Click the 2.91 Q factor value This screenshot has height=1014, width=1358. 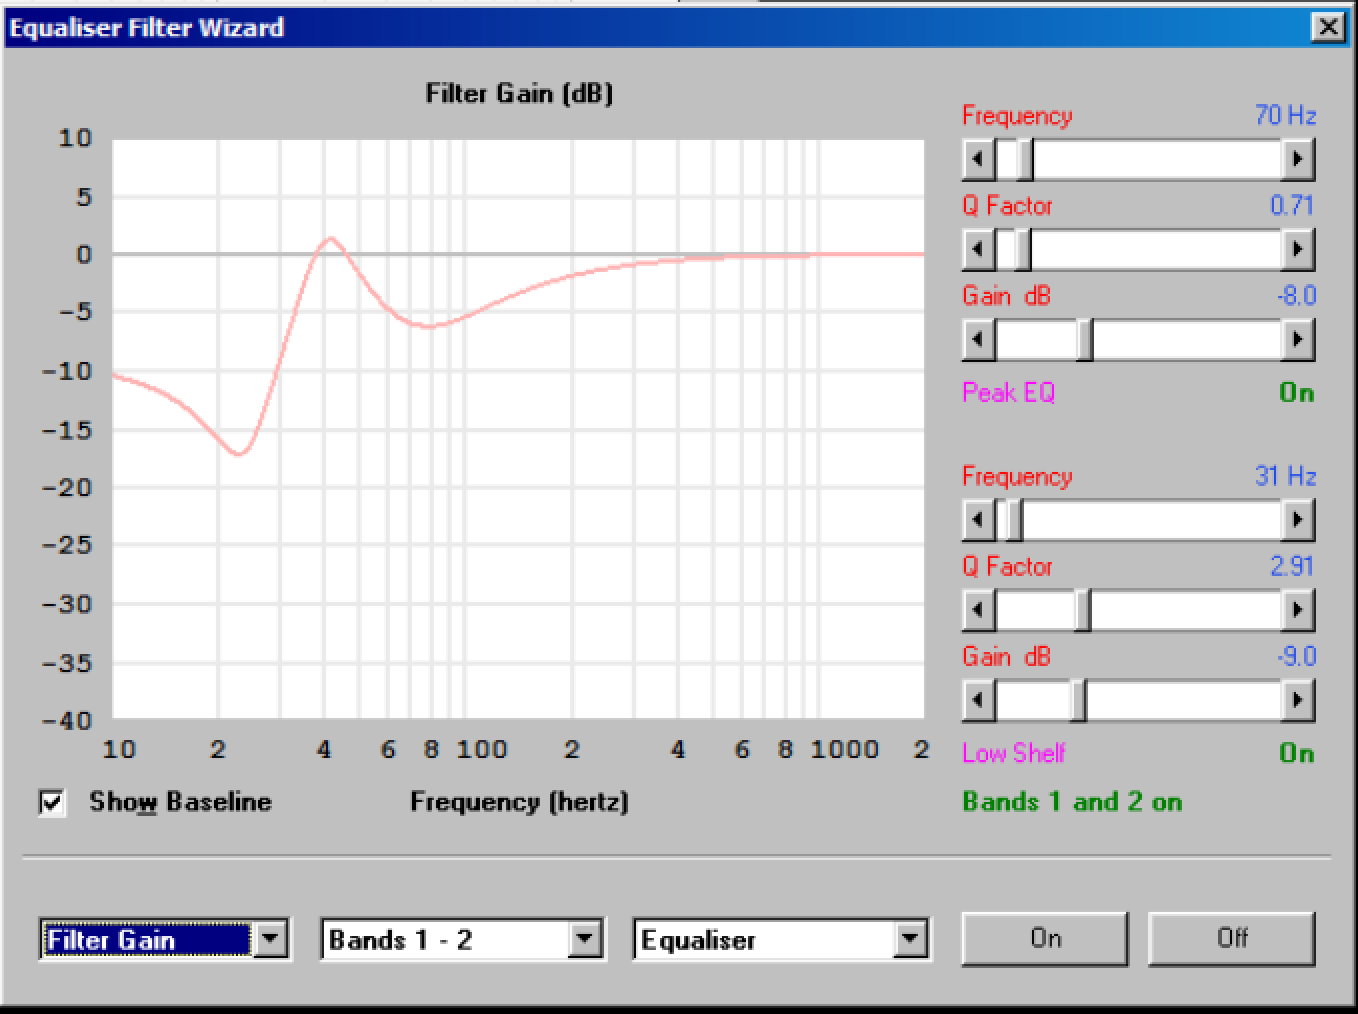pyautogui.click(x=1291, y=566)
